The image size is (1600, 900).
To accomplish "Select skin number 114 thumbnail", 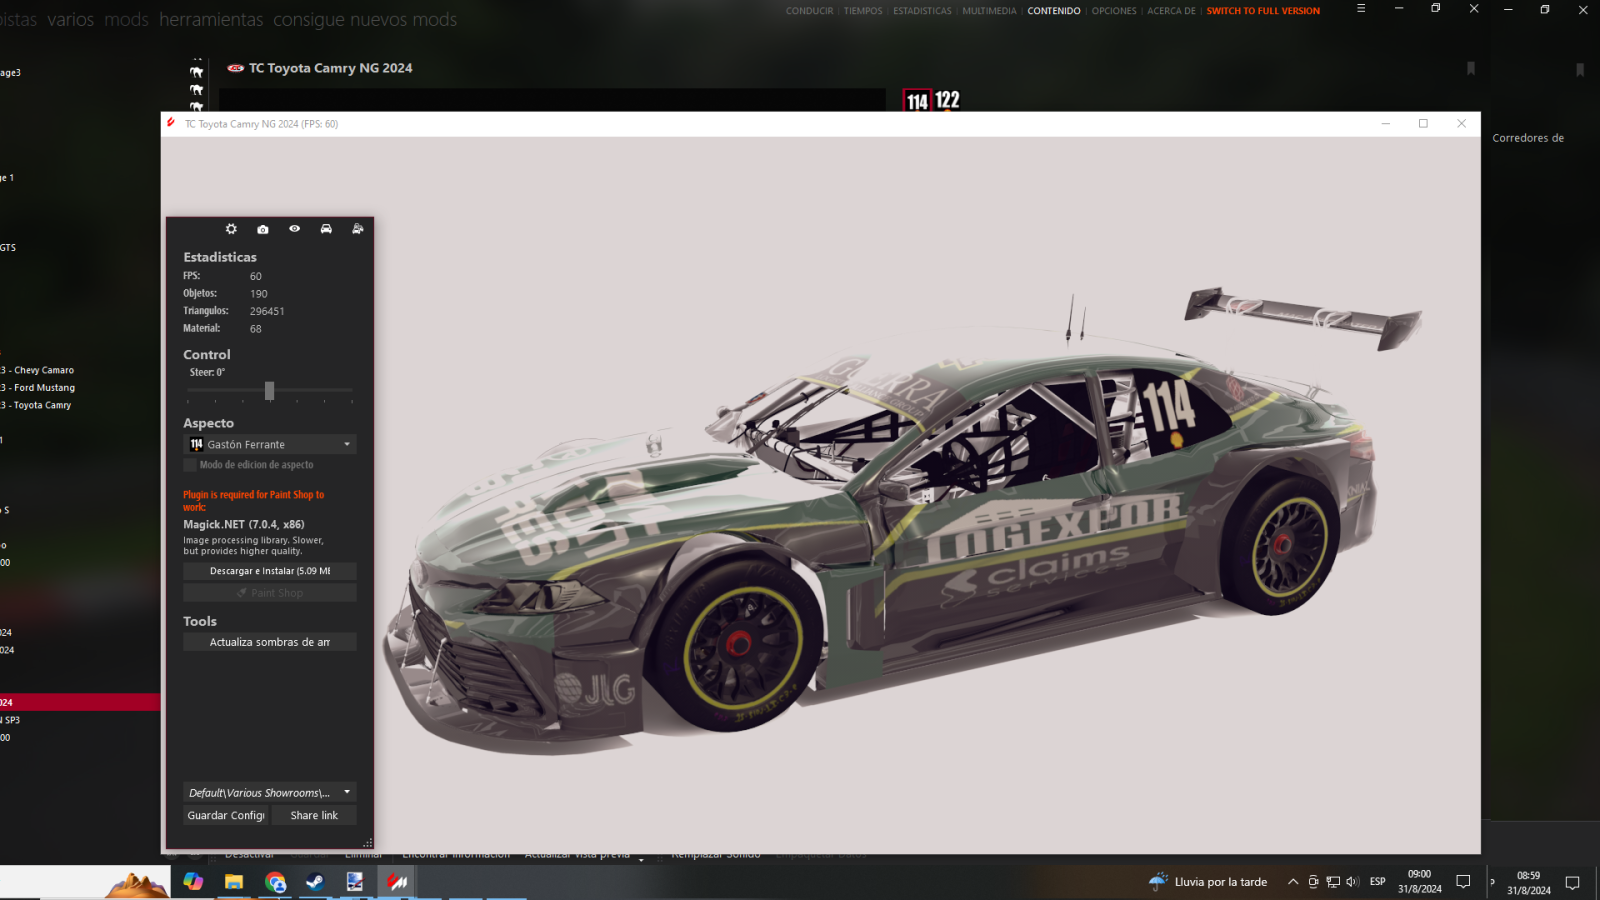I will click(x=917, y=101).
